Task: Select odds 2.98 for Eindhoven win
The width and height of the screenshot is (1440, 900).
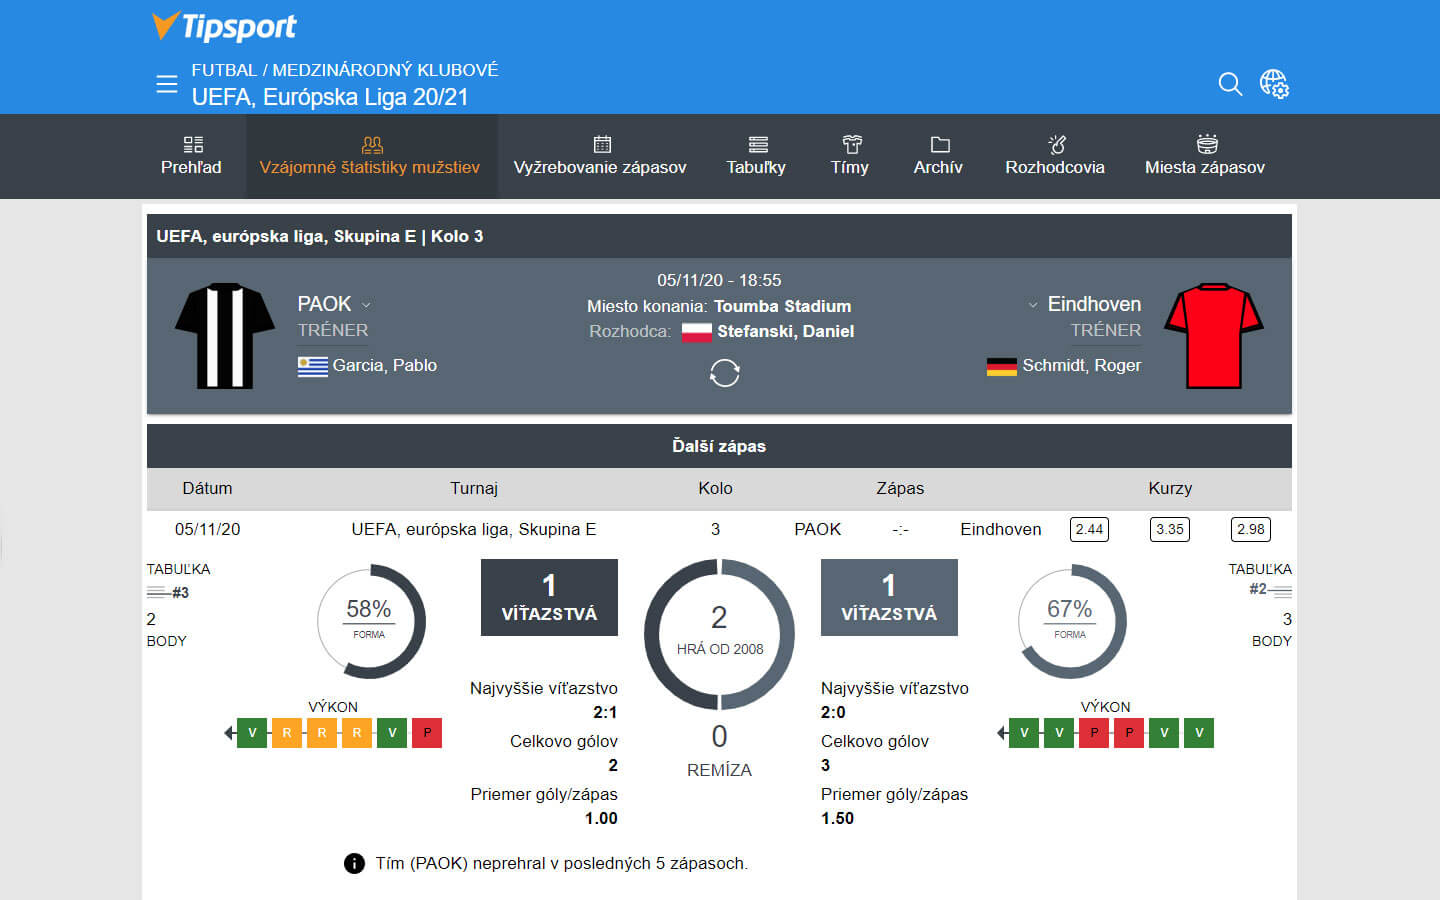Action: [x=1251, y=529]
